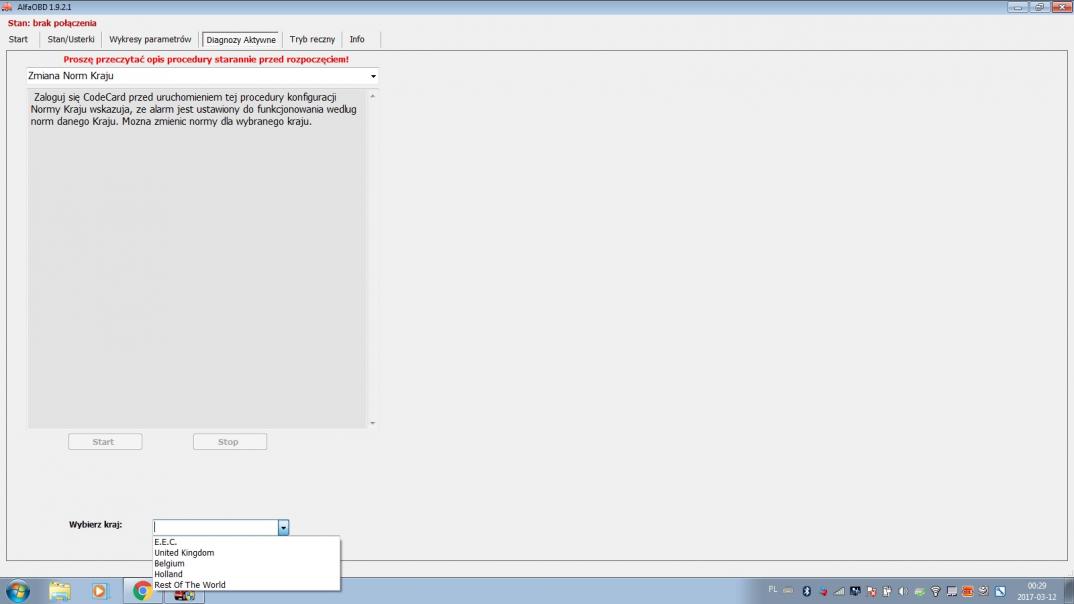
Task: Click the Stop procedure button
Action: 229,442
